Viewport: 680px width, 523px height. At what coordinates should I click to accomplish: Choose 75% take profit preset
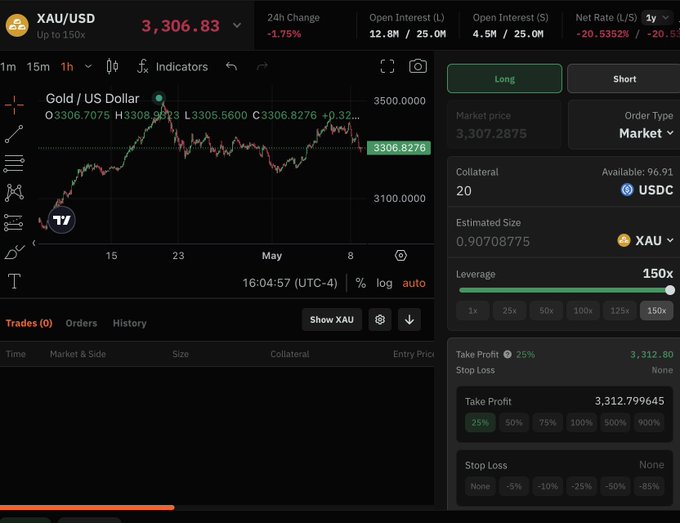click(547, 422)
